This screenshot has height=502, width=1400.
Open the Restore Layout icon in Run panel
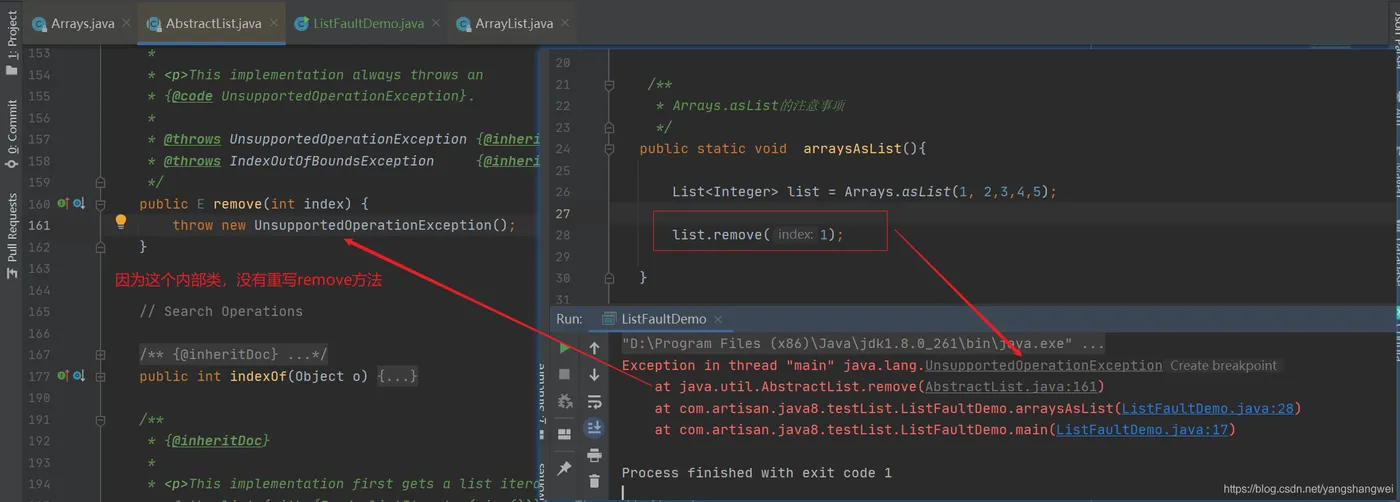point(564,434)
